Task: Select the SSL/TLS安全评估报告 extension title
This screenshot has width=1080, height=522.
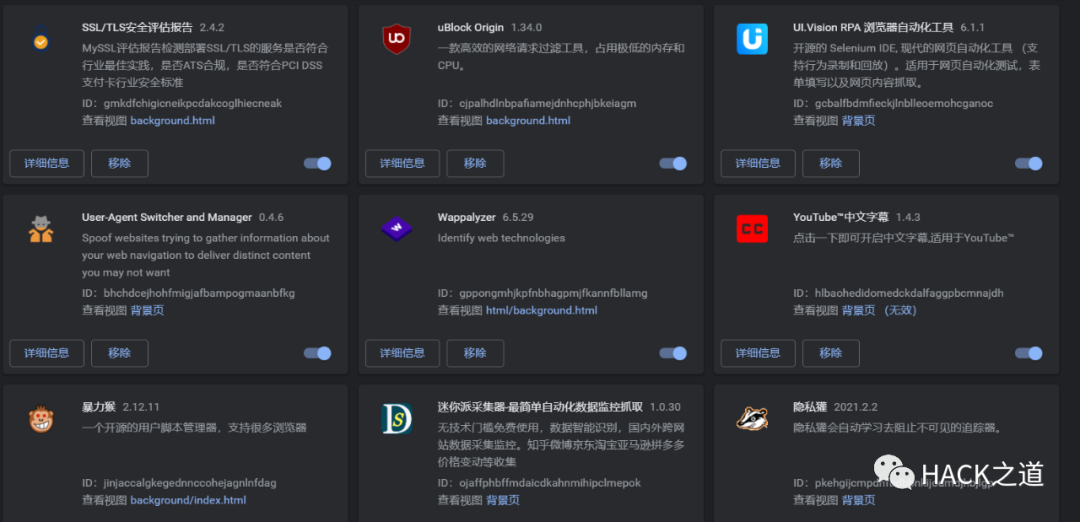Action: pyautogui.click(x=137, y=28)
